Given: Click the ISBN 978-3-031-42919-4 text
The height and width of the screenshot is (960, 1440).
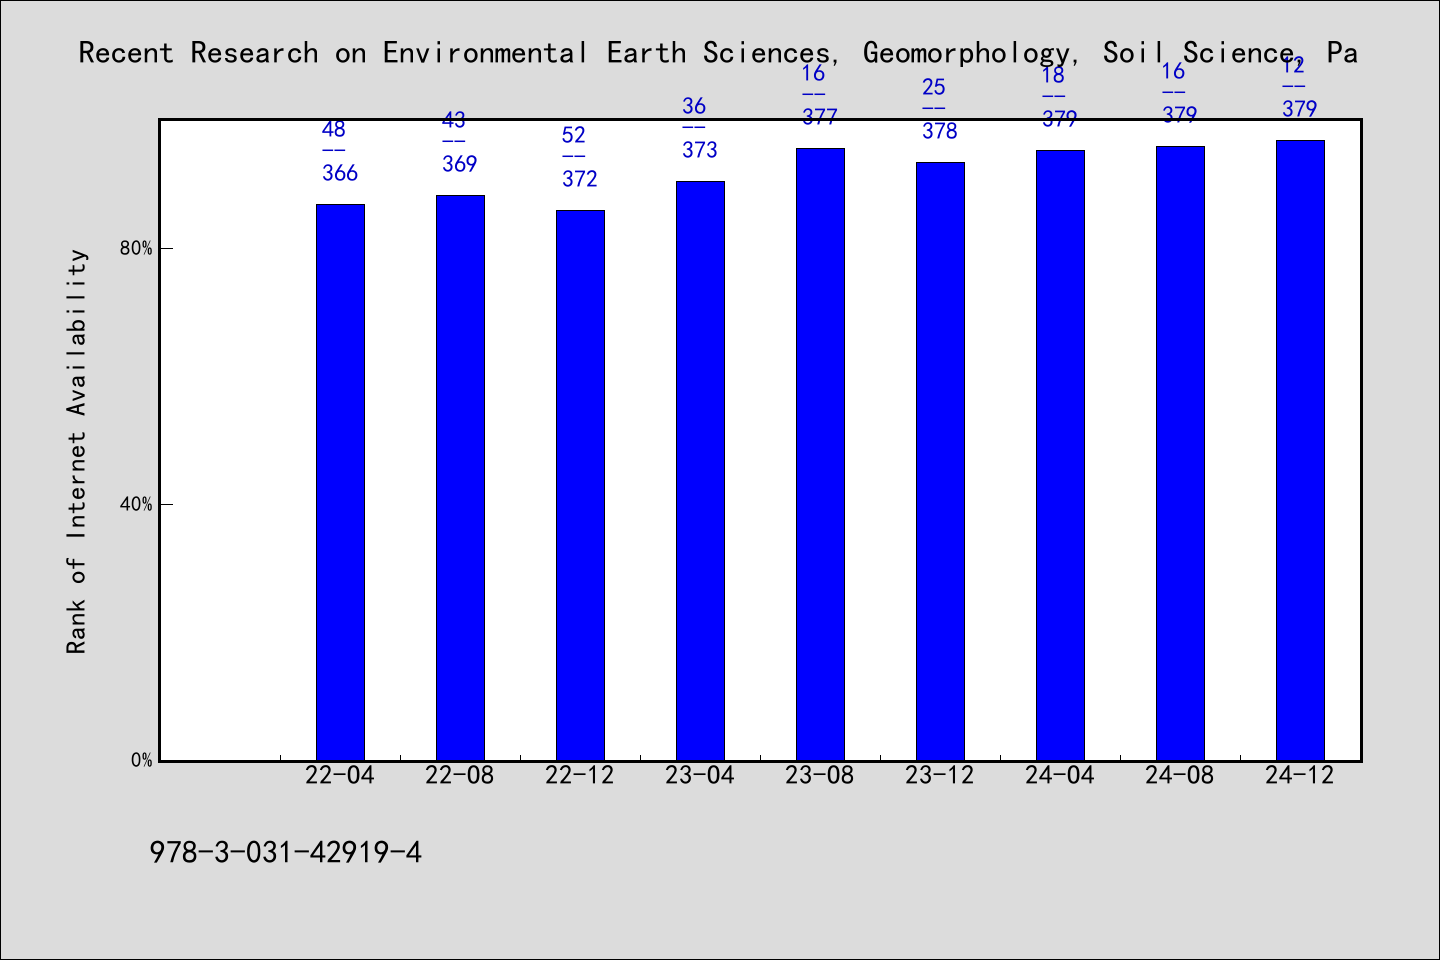Looking at the screenshot, I should click(286, 852).
